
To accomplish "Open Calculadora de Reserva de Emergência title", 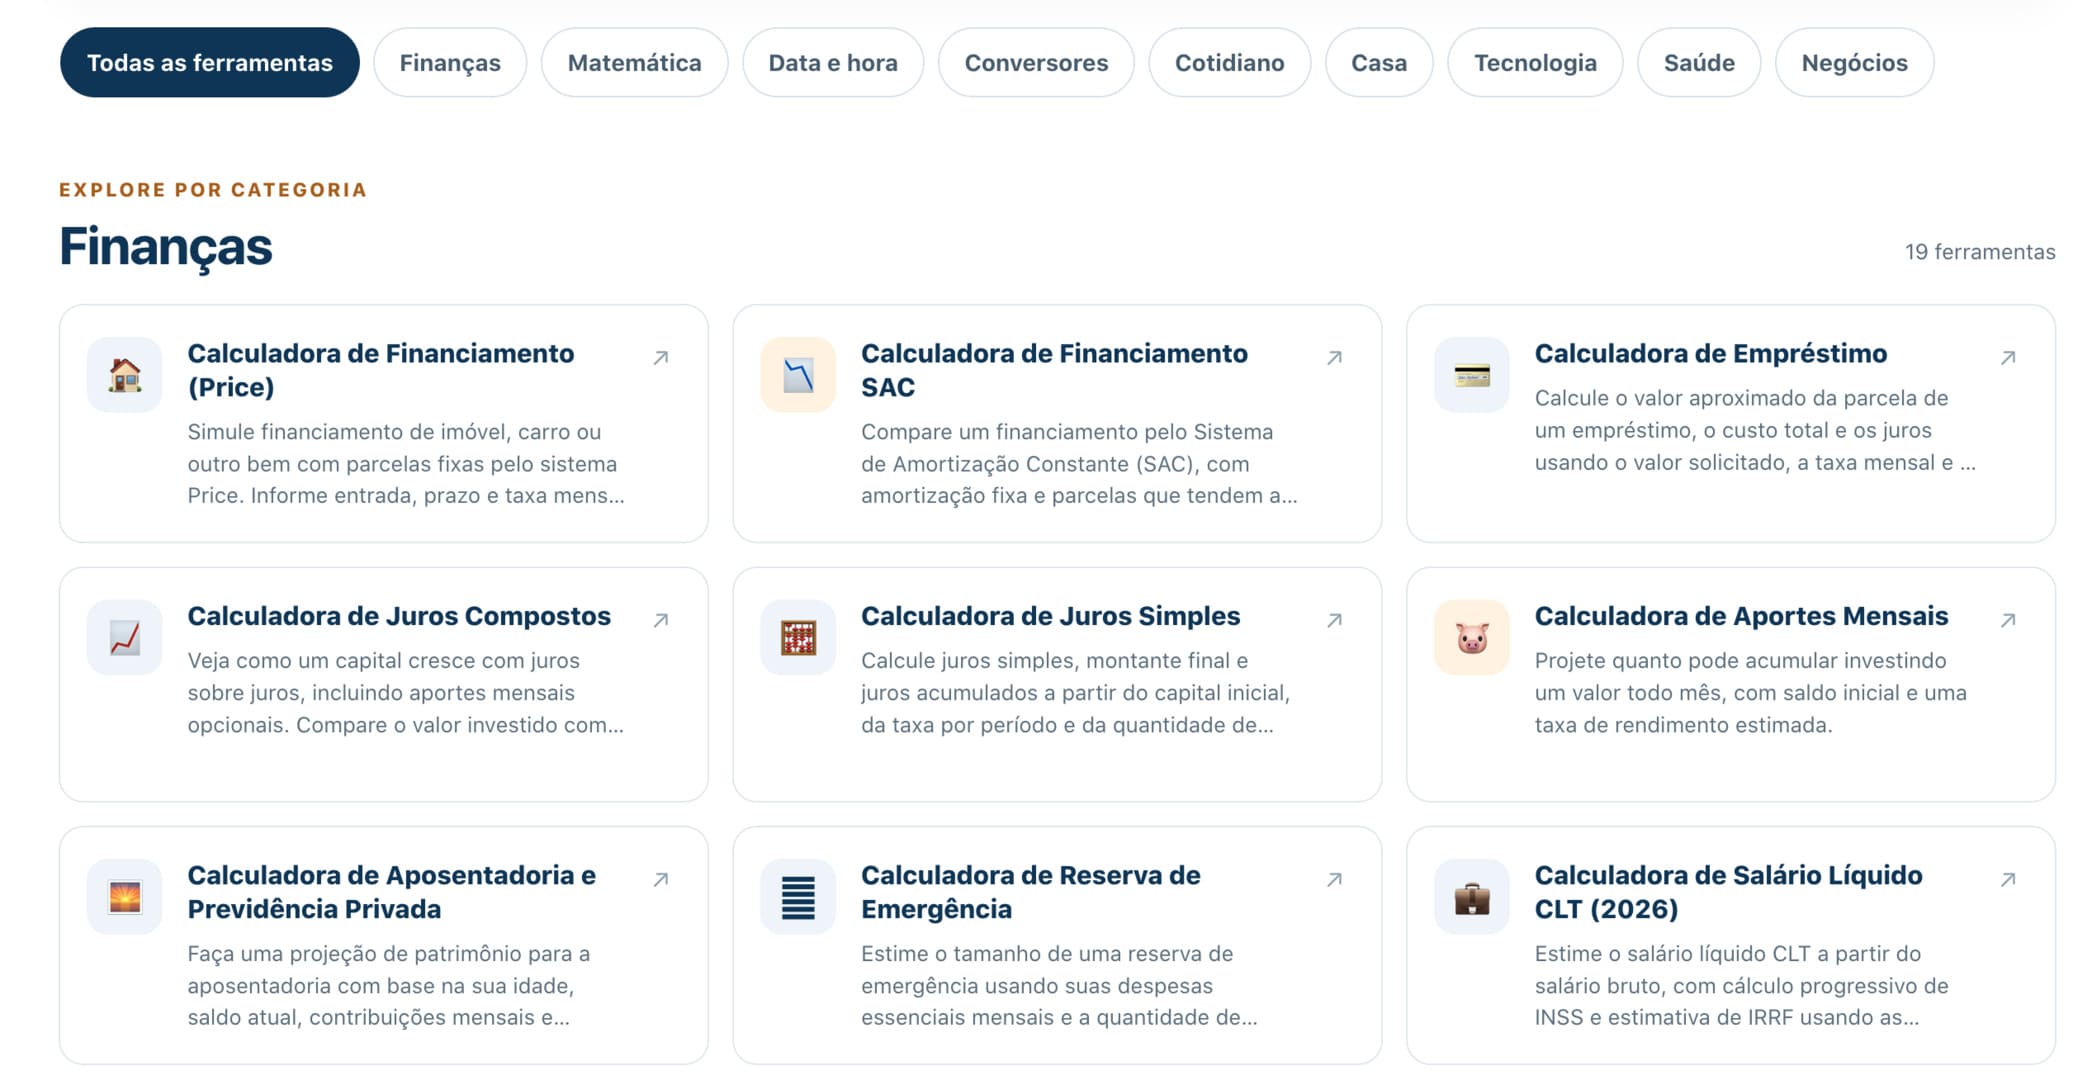I will pyautogui.click(x=1030, y=892).
